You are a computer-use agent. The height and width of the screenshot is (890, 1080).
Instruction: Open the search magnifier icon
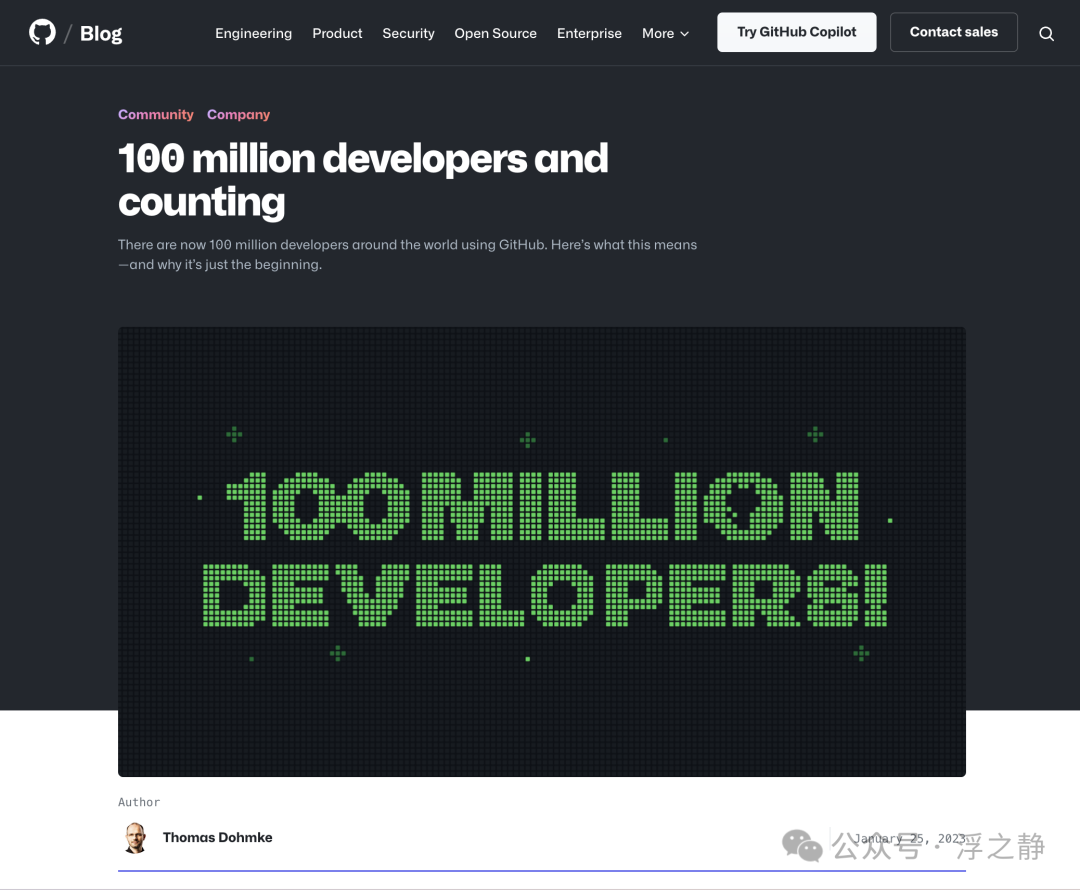click(1046, 34)
